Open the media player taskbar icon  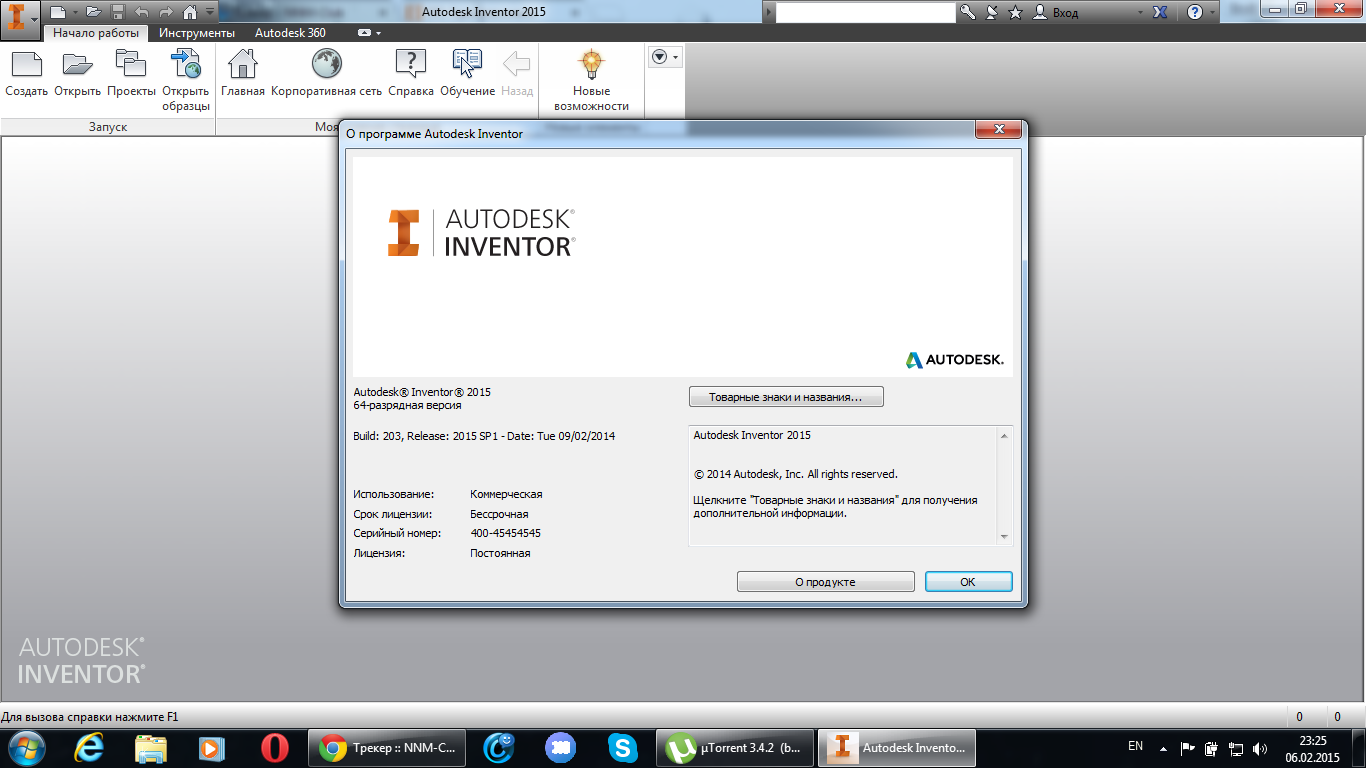tap(211, 747)
